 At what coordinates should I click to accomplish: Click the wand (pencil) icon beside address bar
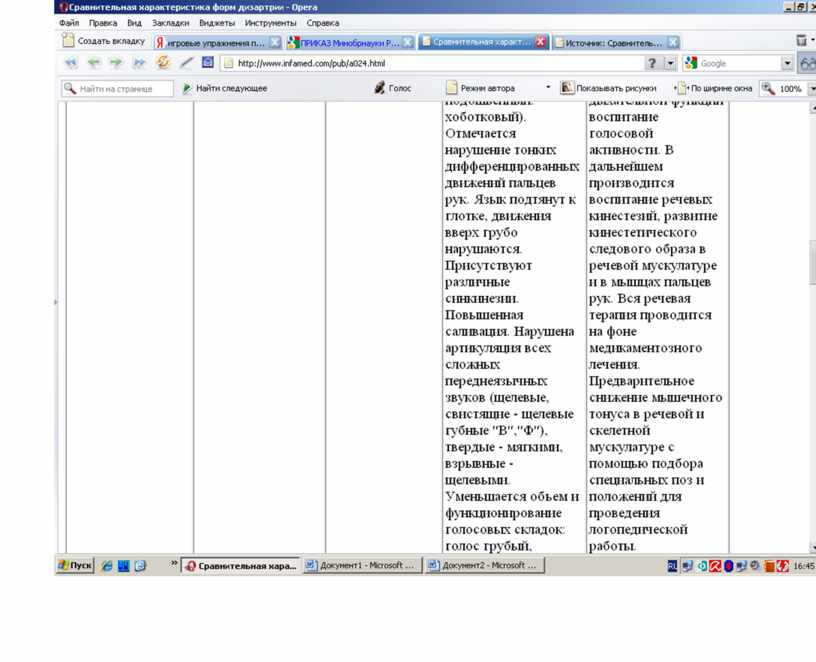point(186,63)
